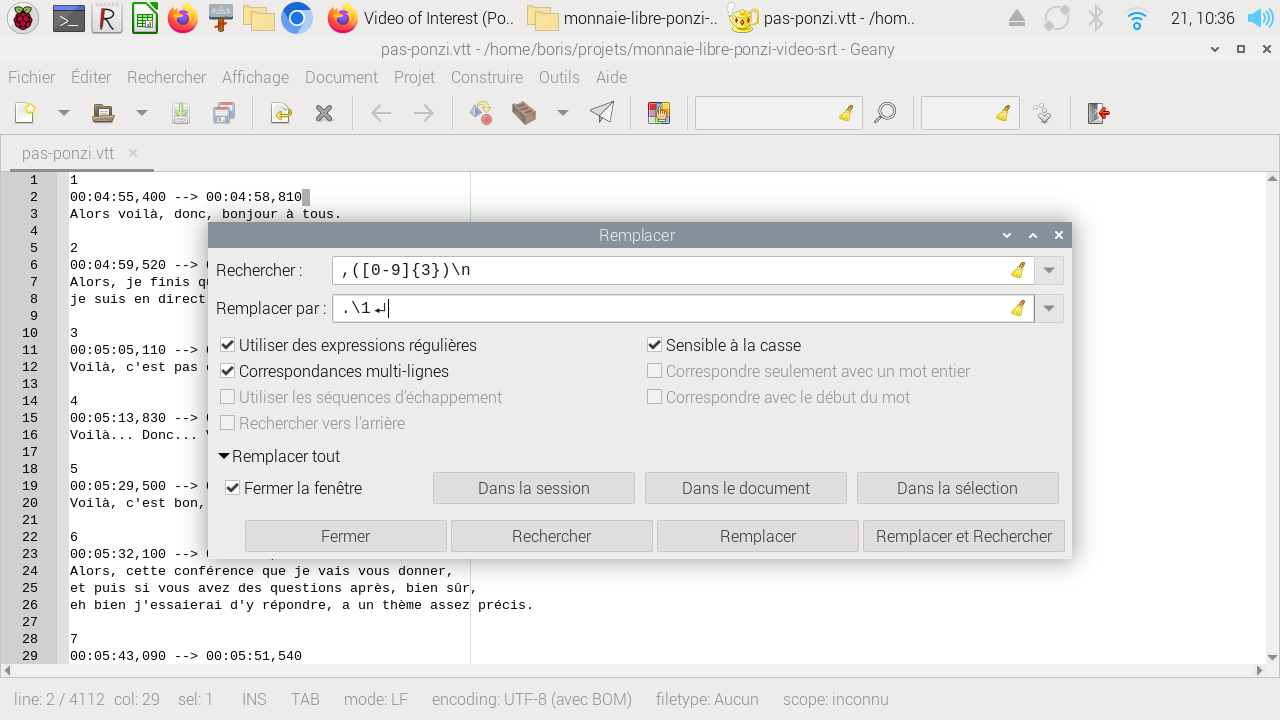The image size is (1280, 720).
Task: Click the 'Dans le document' button
Action: click(745, 489)
